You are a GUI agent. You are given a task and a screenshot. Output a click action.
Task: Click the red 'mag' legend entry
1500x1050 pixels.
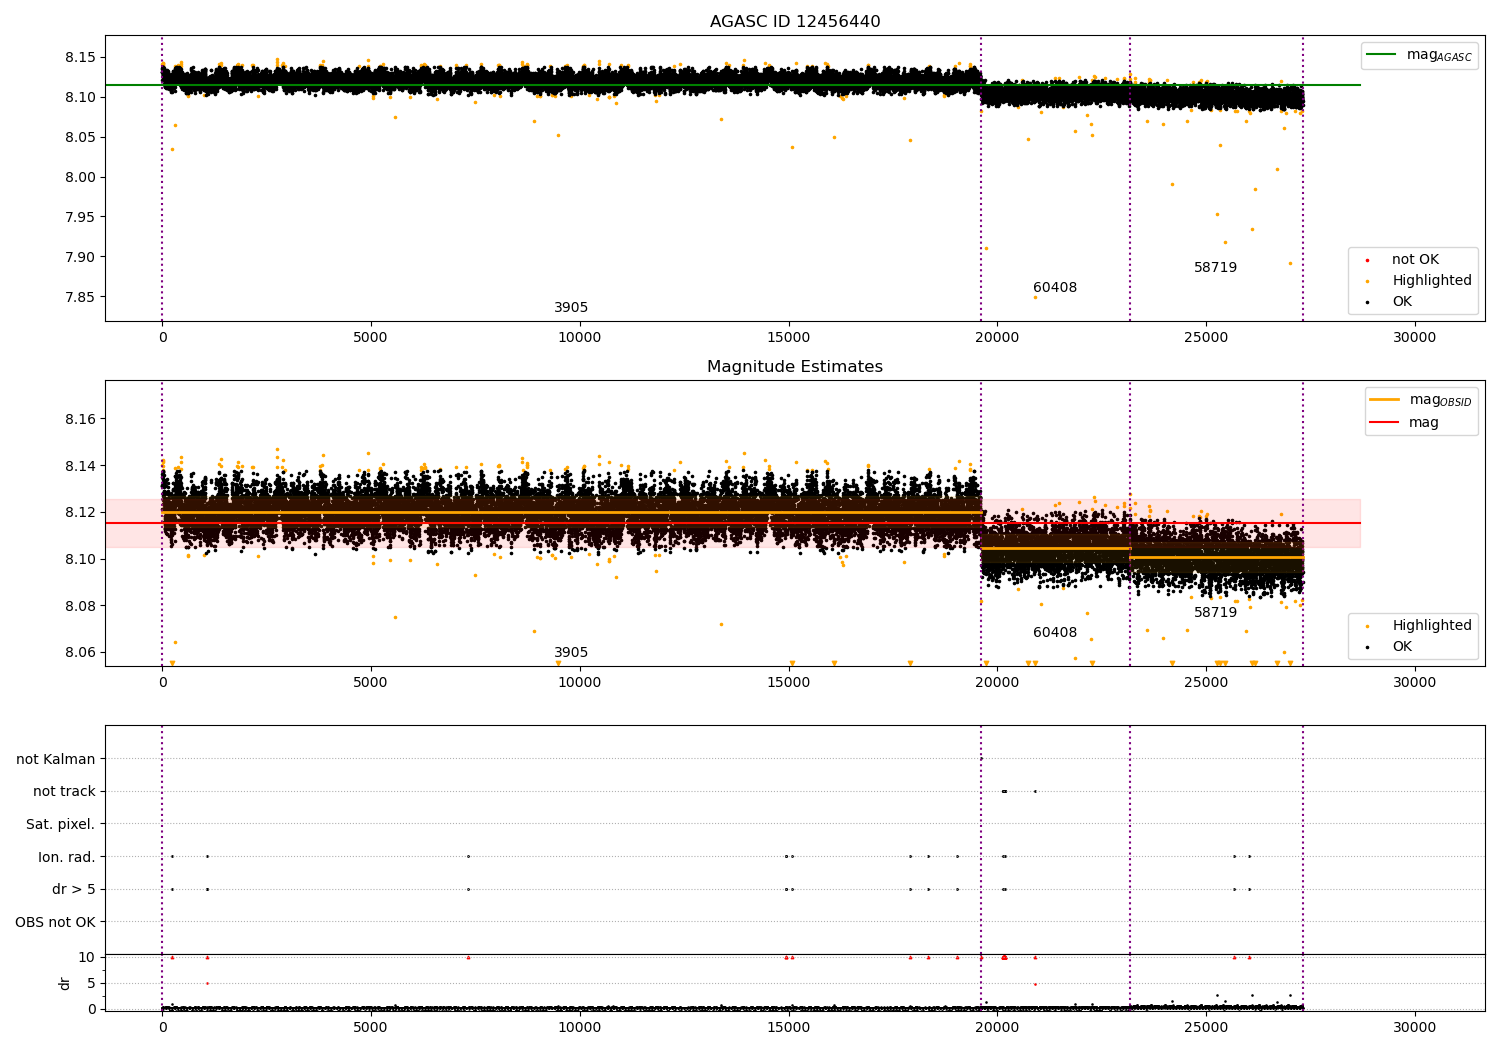click(1404, 423)
